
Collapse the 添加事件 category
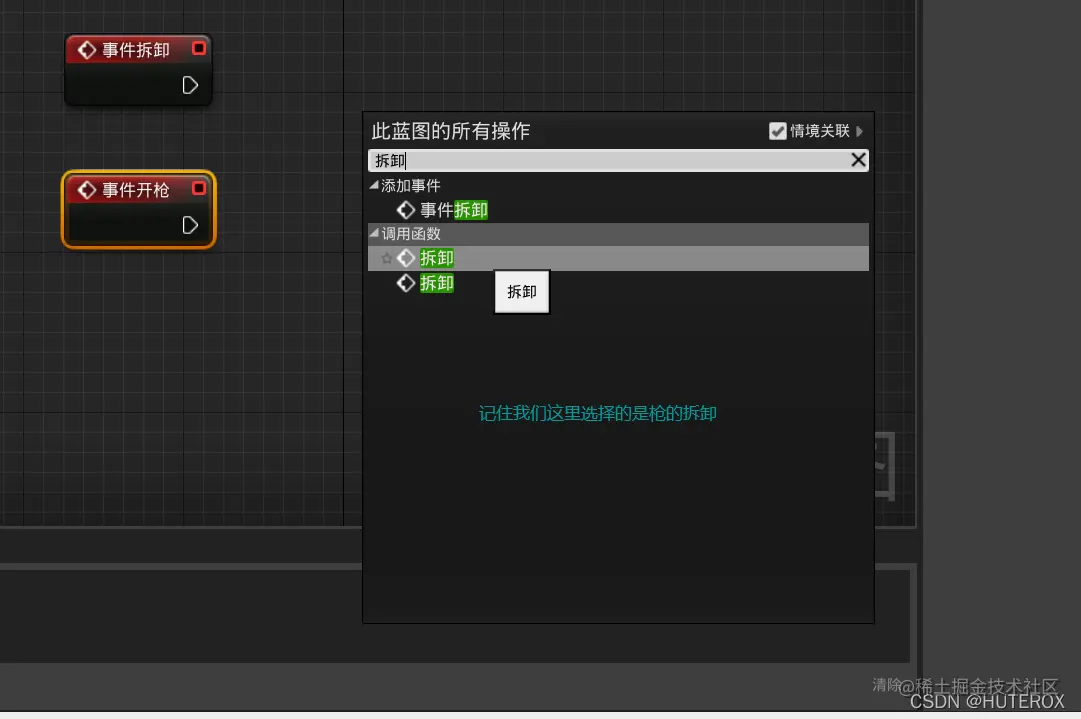pyautogui.click(x=374, y=185)
